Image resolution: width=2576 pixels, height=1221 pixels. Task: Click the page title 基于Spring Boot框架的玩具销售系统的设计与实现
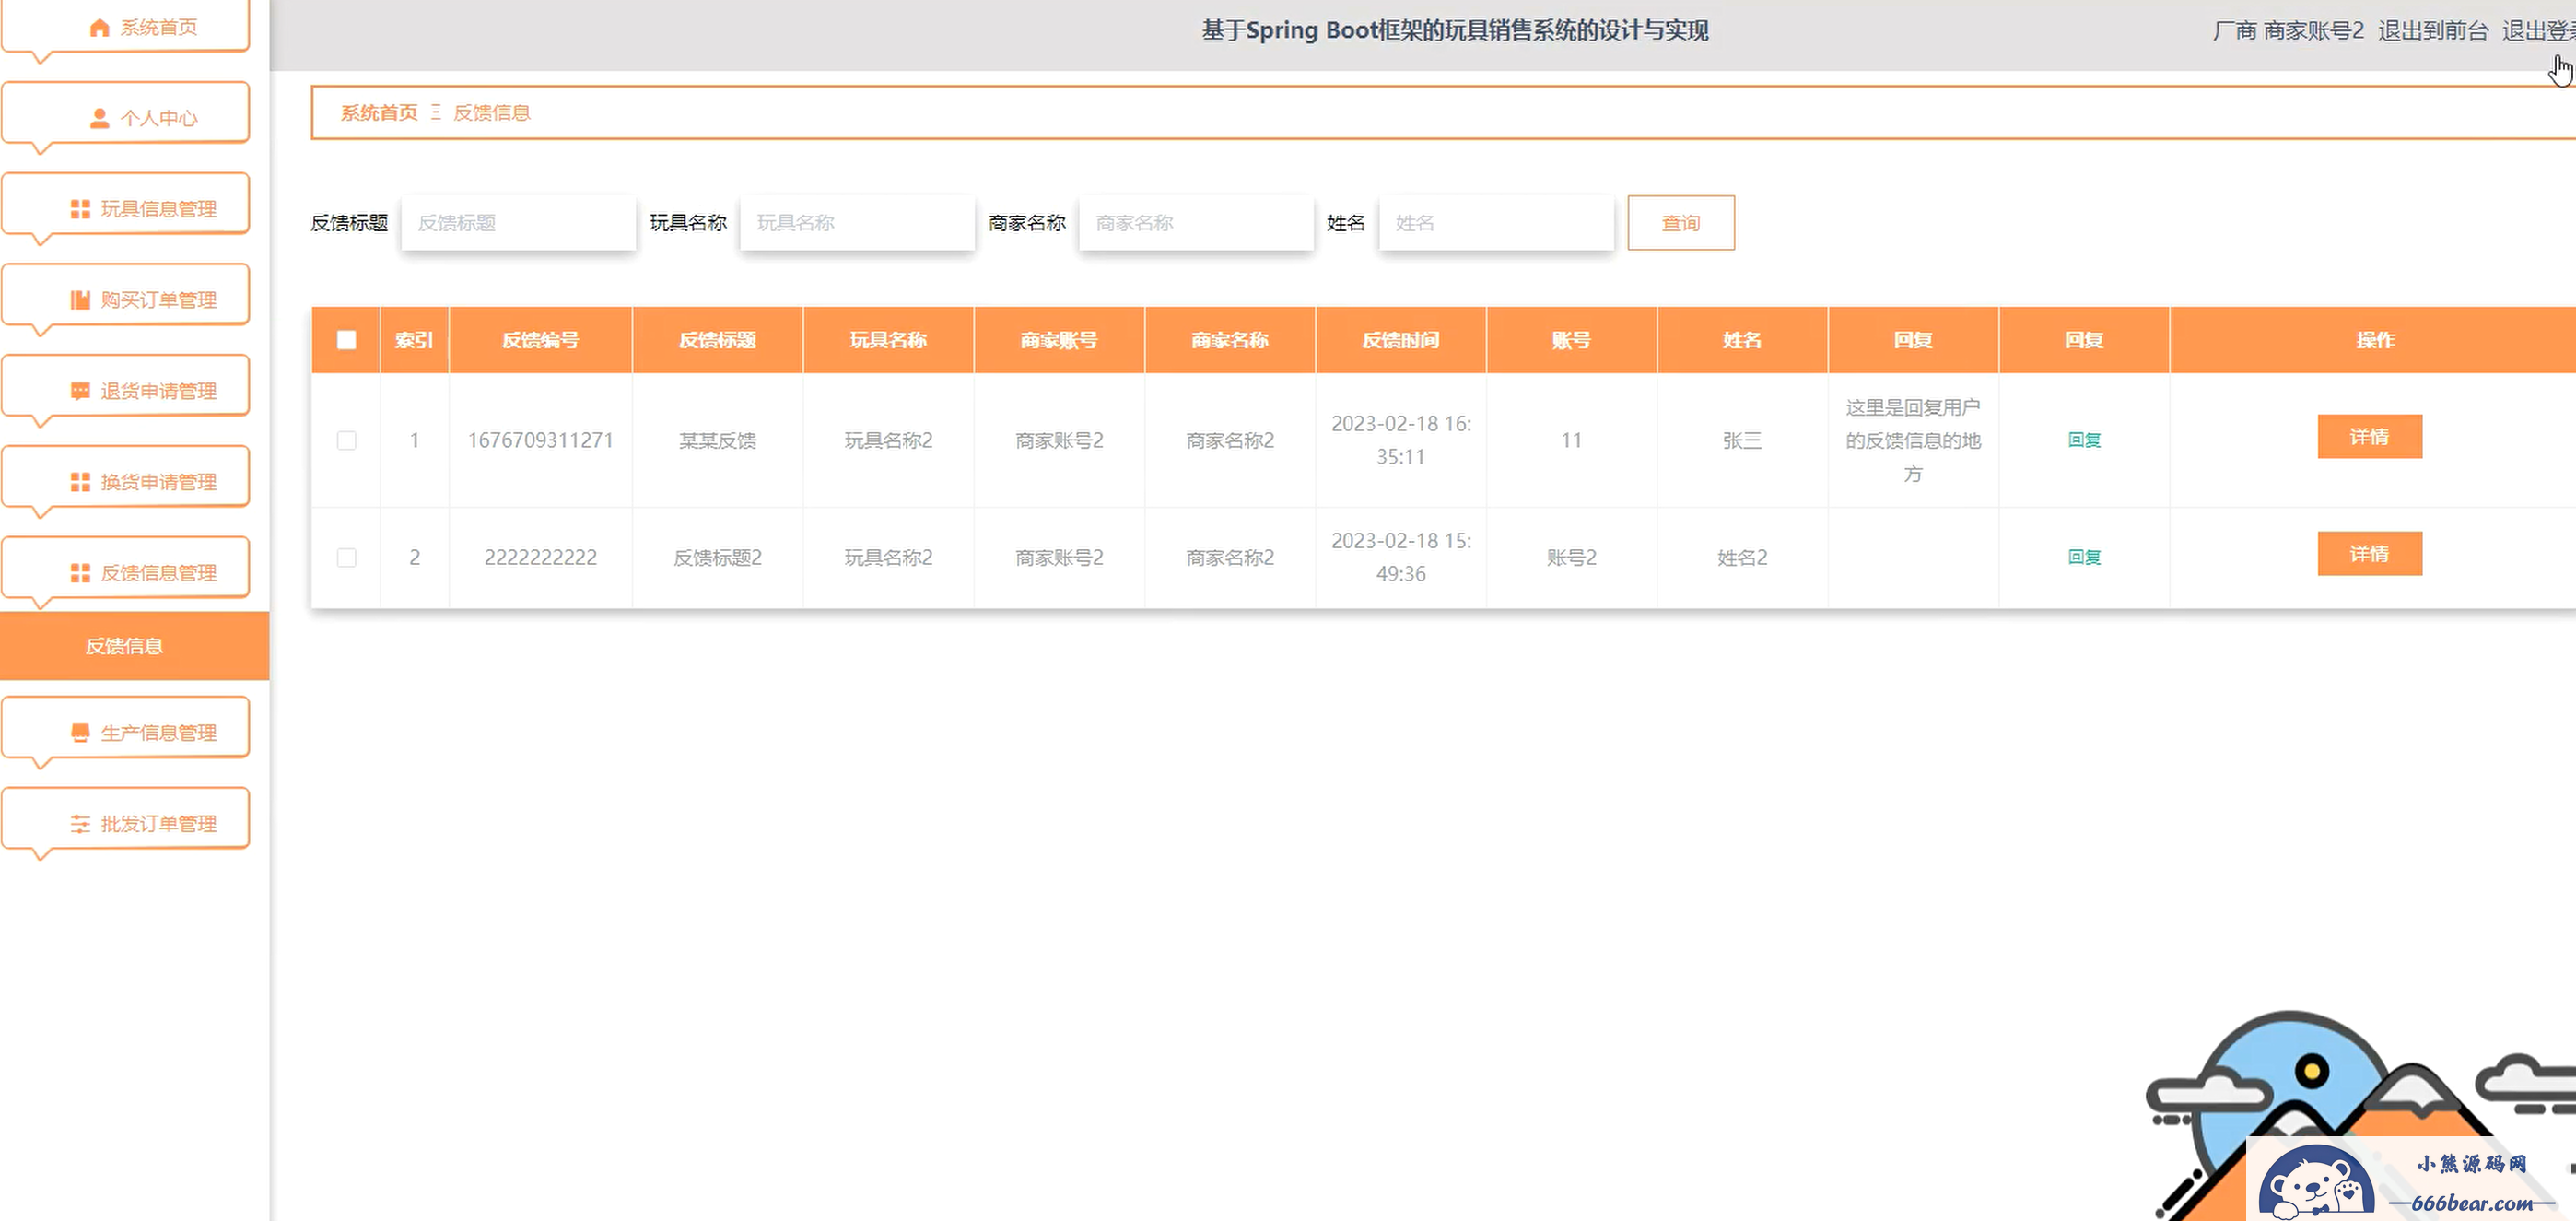coord(1454,31)
